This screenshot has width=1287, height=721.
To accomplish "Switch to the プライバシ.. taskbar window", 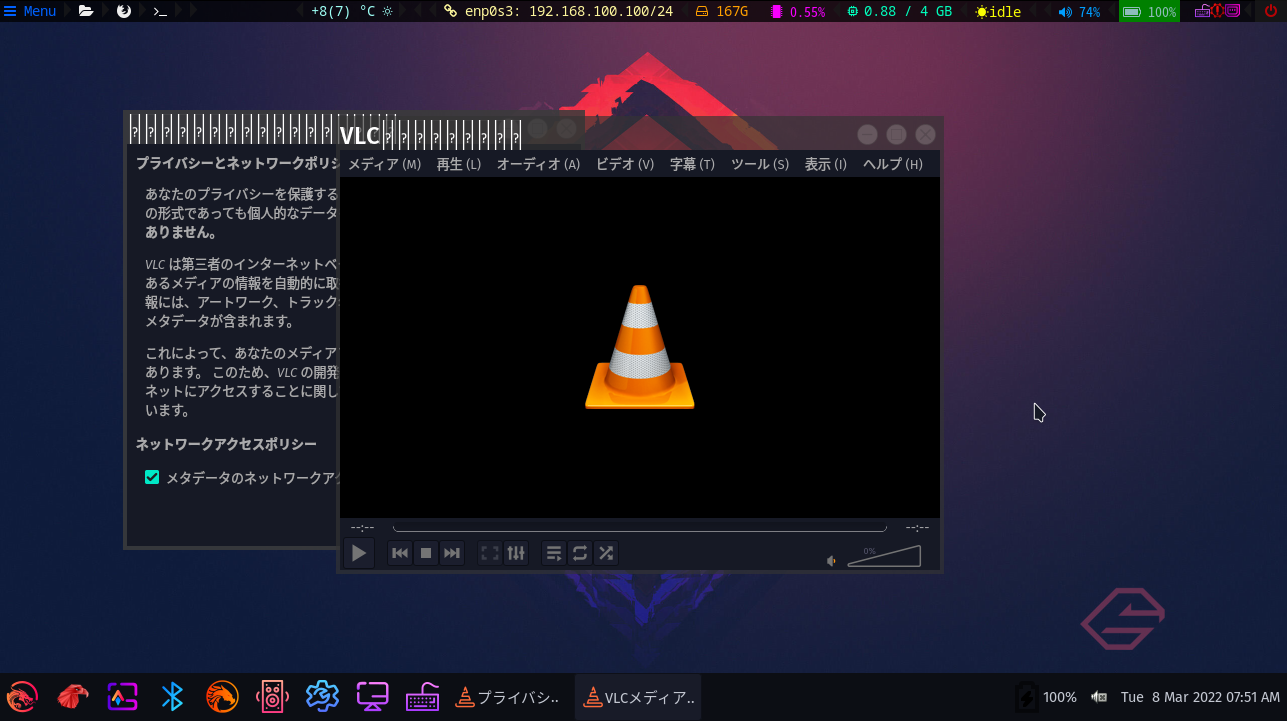I will click(x=510, y=697).
